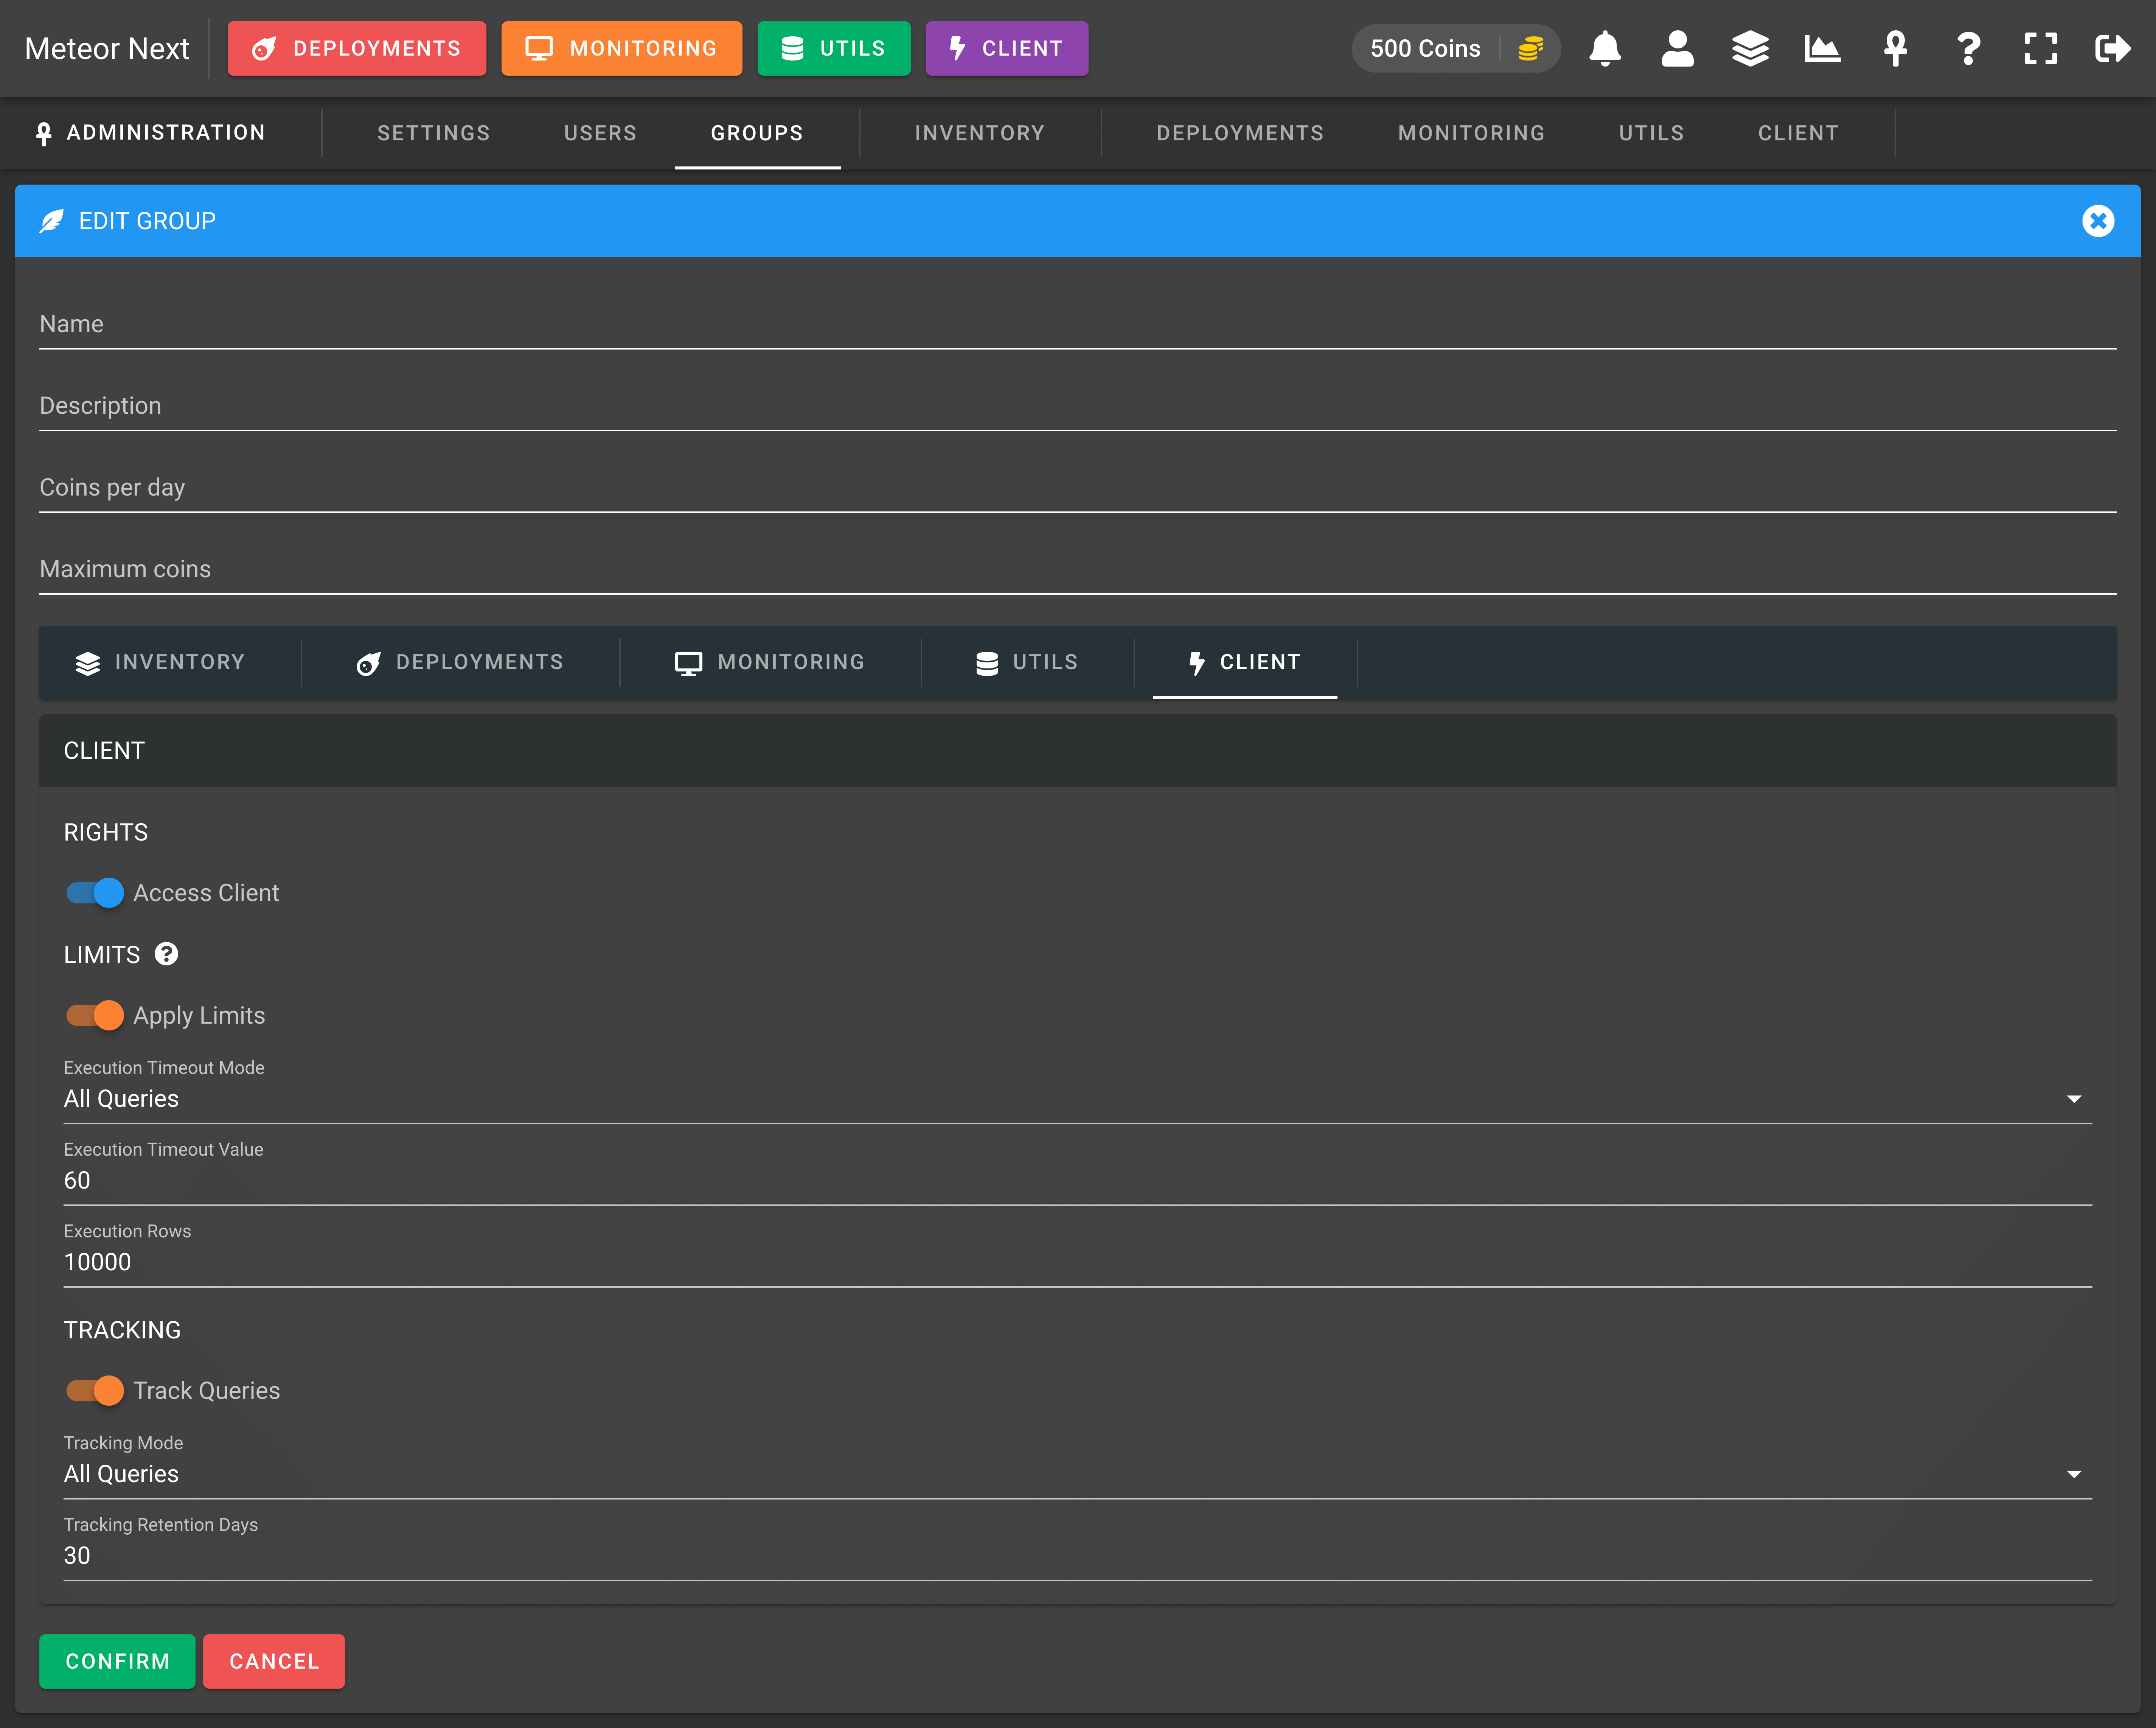Expand the Execution Timeout Mode dropdown

coord(1078,1099)
